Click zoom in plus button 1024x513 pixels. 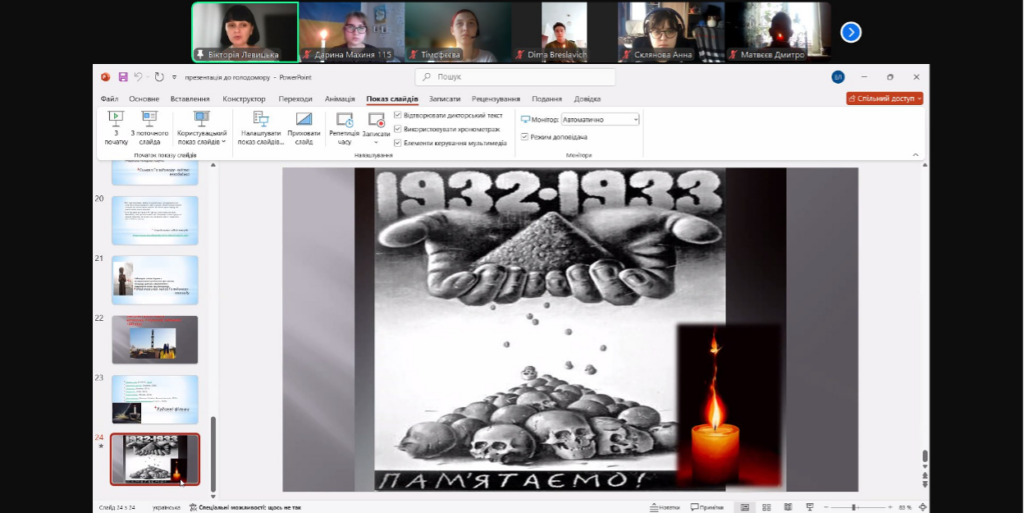[x=889, y=507]
